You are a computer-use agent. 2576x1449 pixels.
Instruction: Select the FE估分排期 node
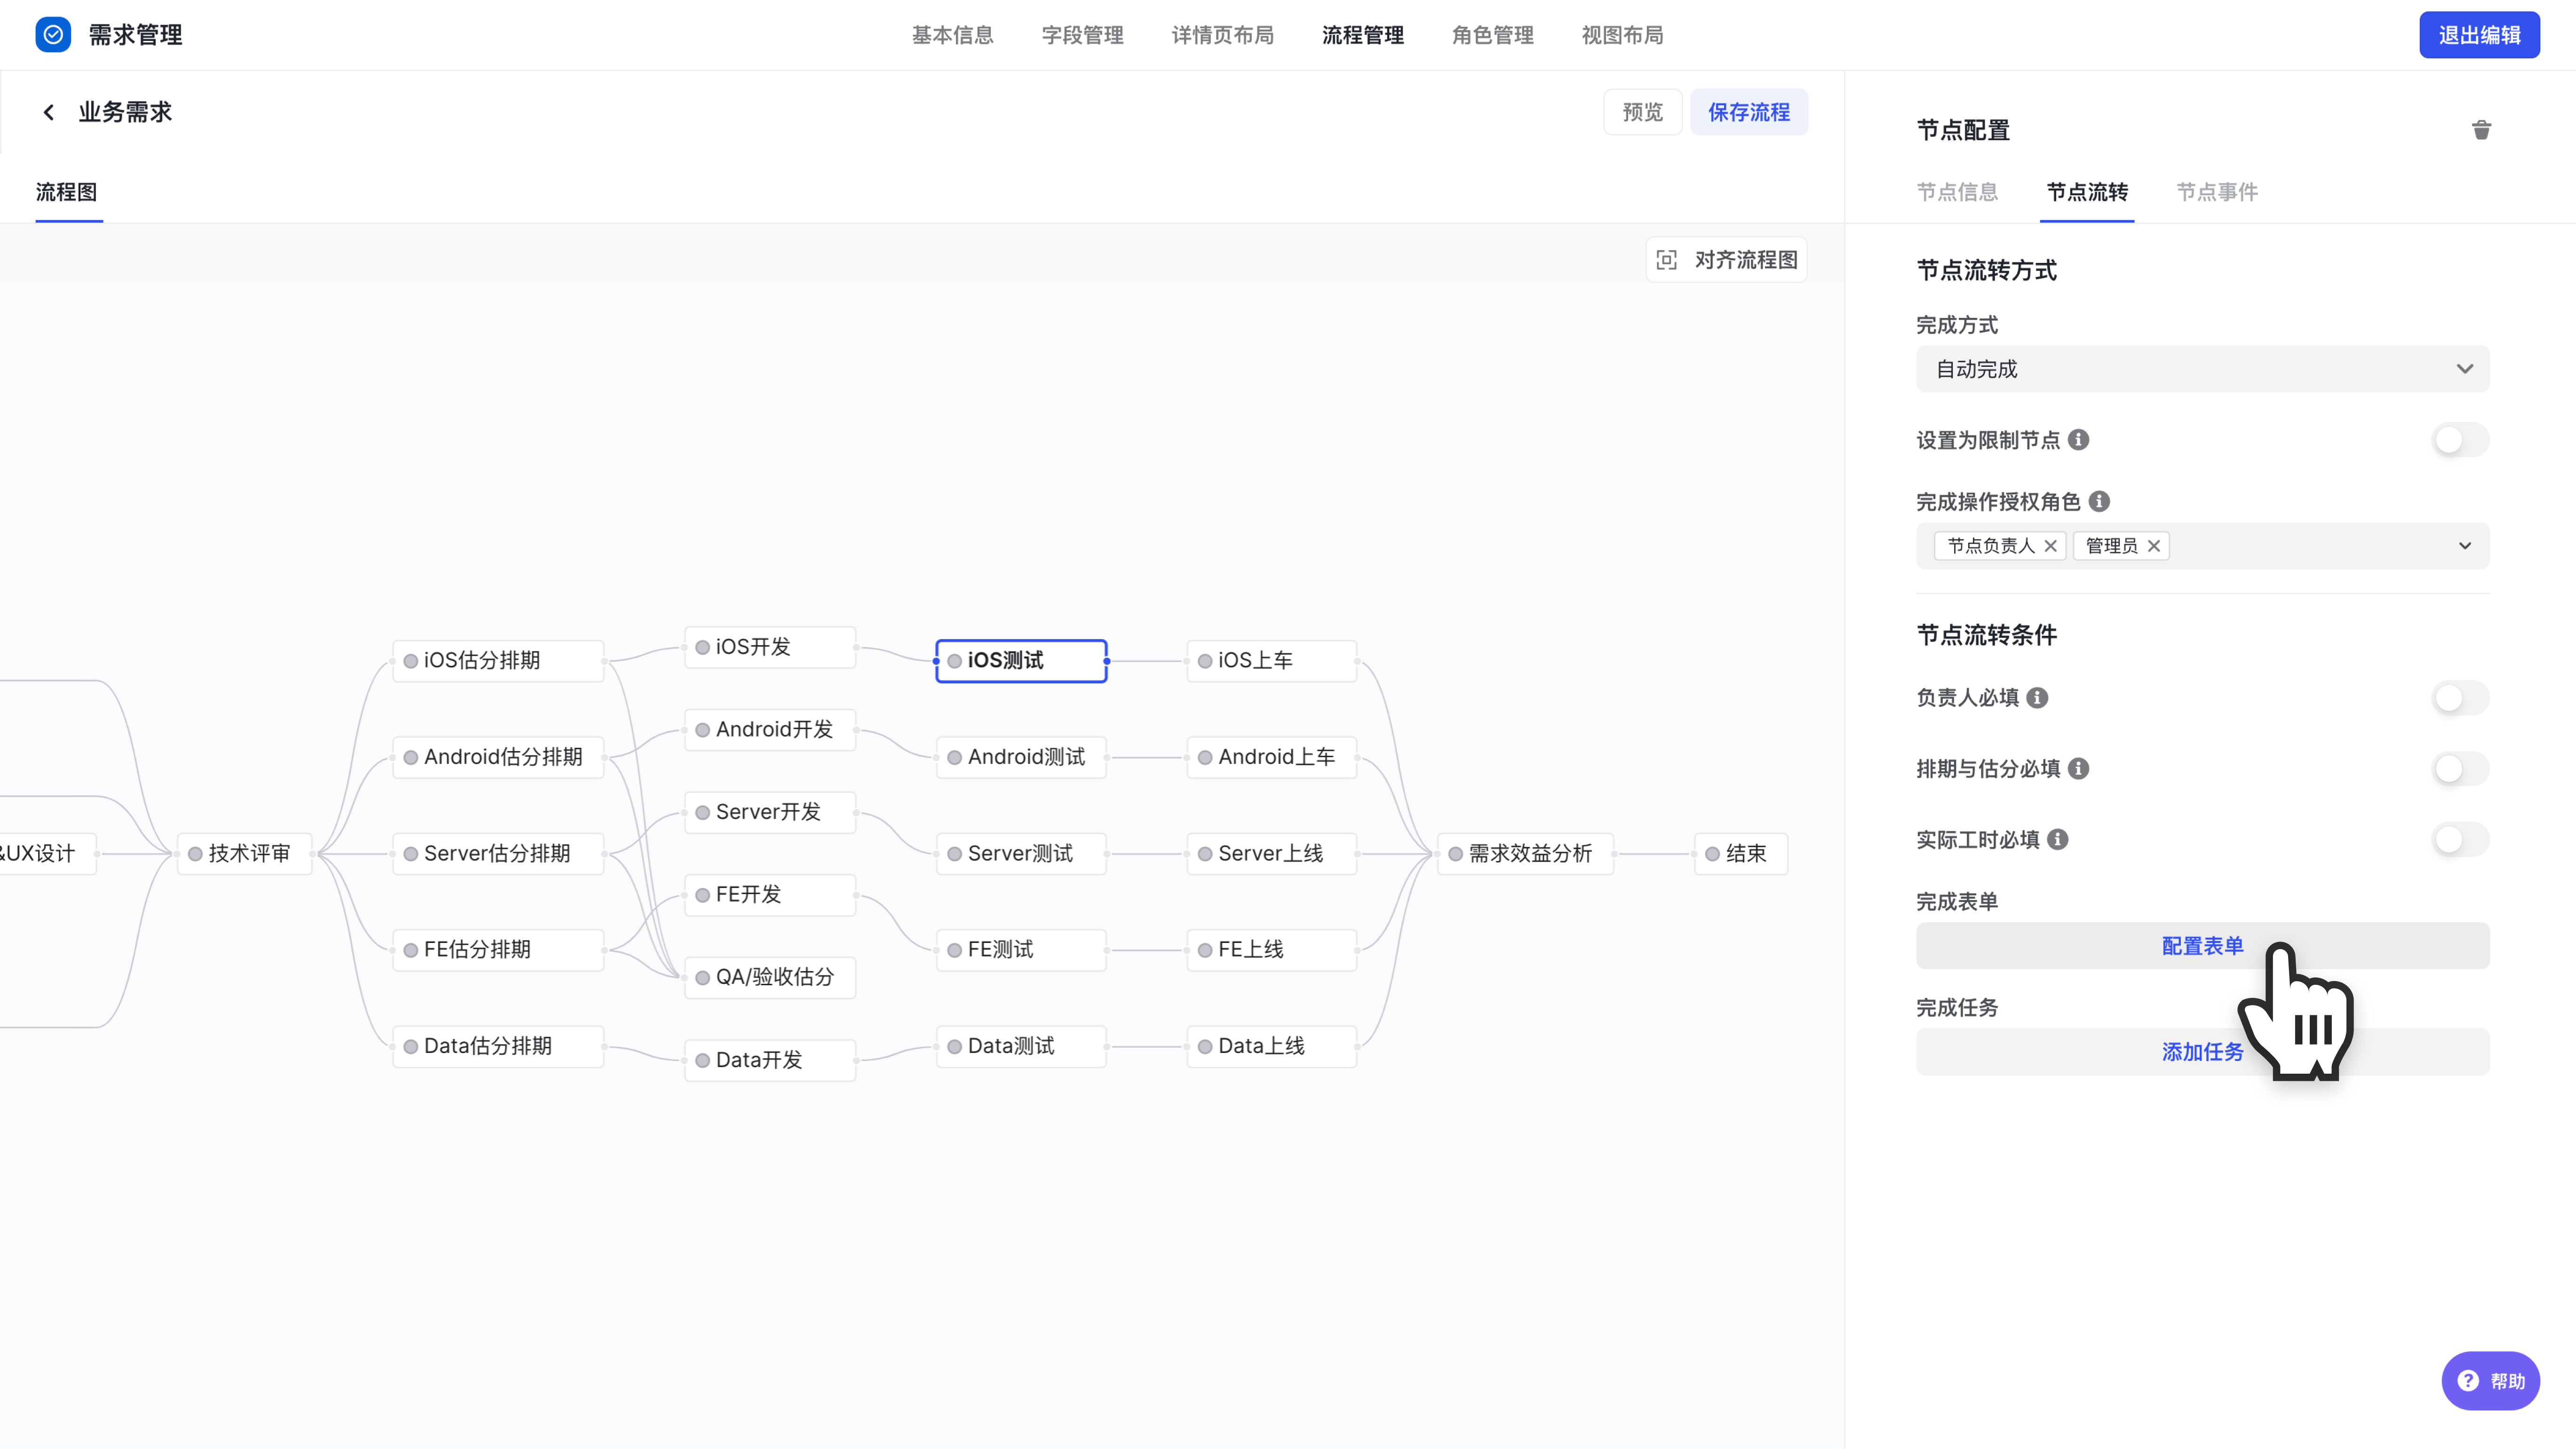(498, 950)
